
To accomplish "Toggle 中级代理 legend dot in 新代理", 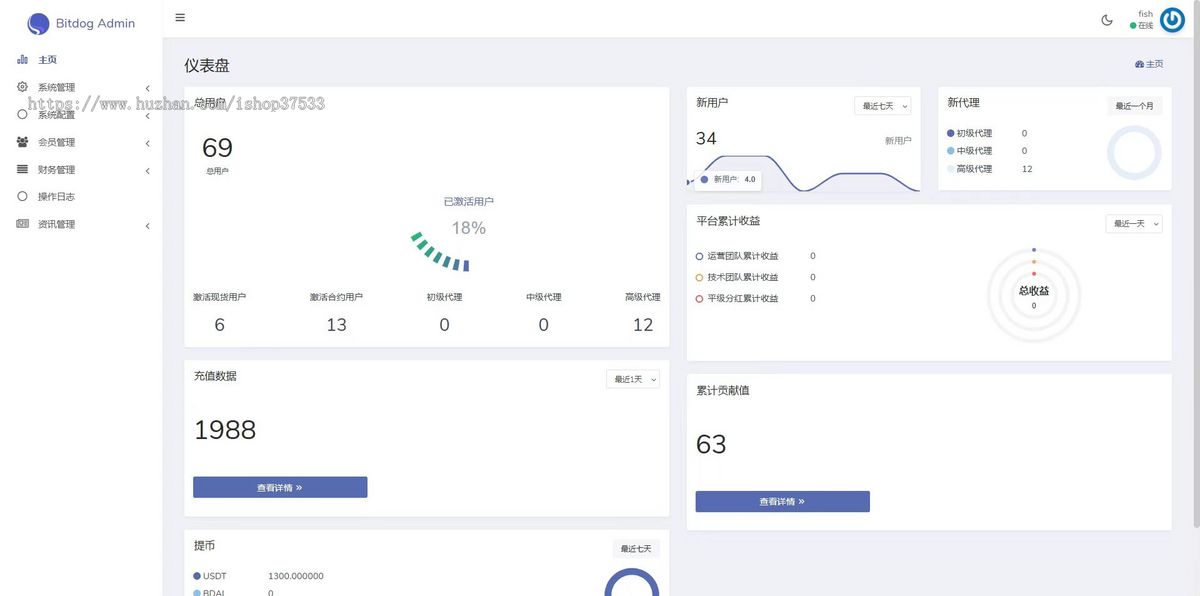I will pyautogui.click(x=951, y=151).
